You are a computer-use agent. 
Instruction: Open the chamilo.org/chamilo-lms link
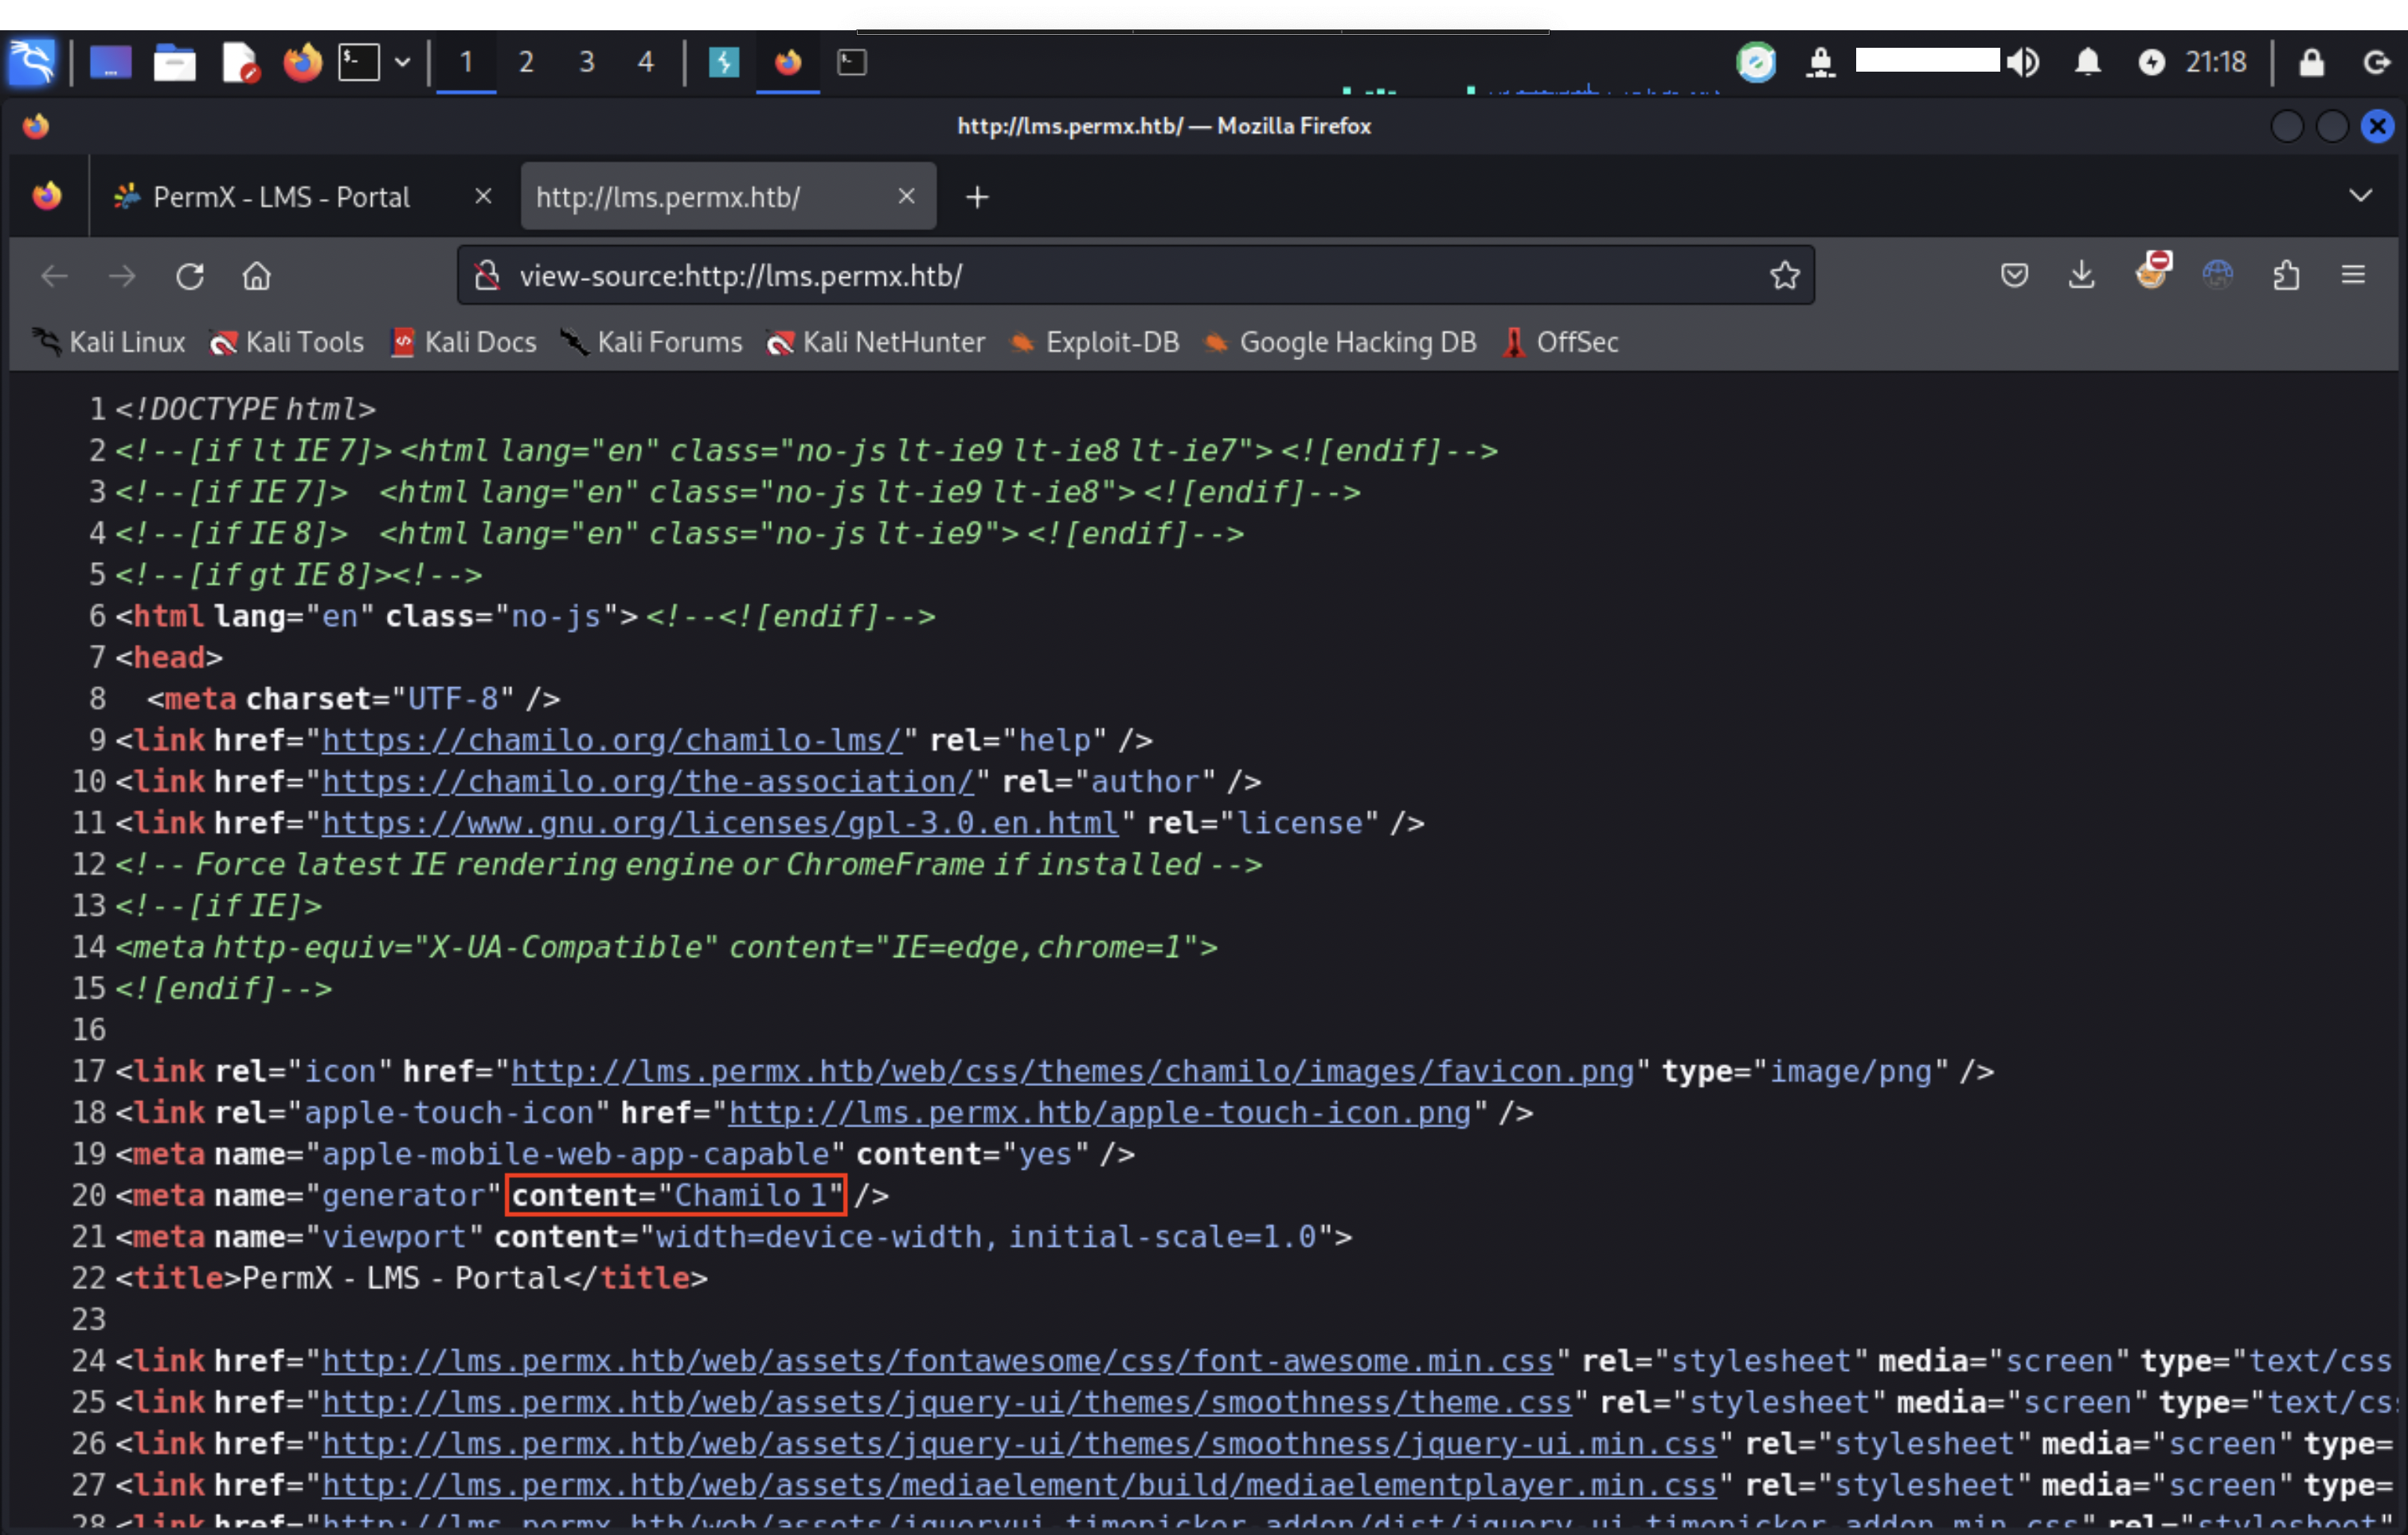pos(612,740)
